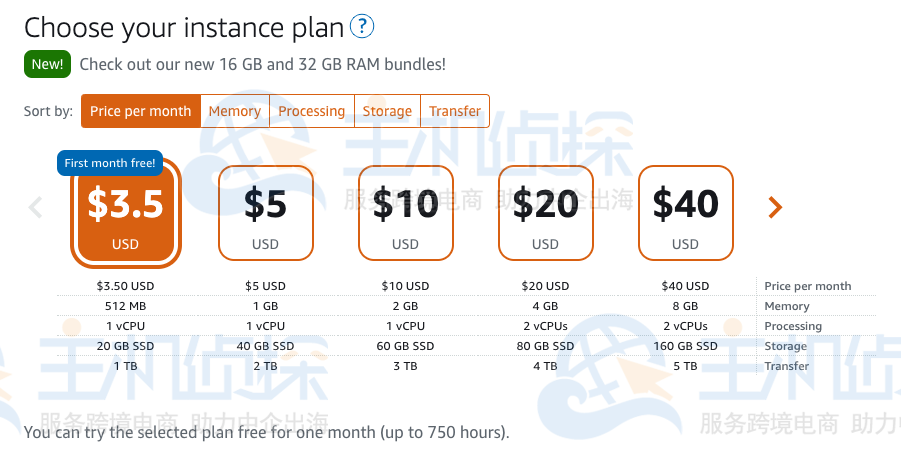Pick the $10 USD plan card
This screenshot has height=467, width=901.
(406, 213)
